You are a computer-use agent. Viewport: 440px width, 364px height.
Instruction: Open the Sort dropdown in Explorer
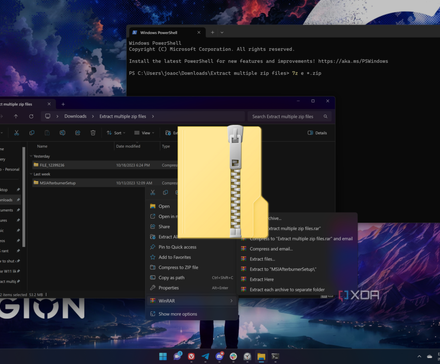pyautogui.click(x=116, y=133)
